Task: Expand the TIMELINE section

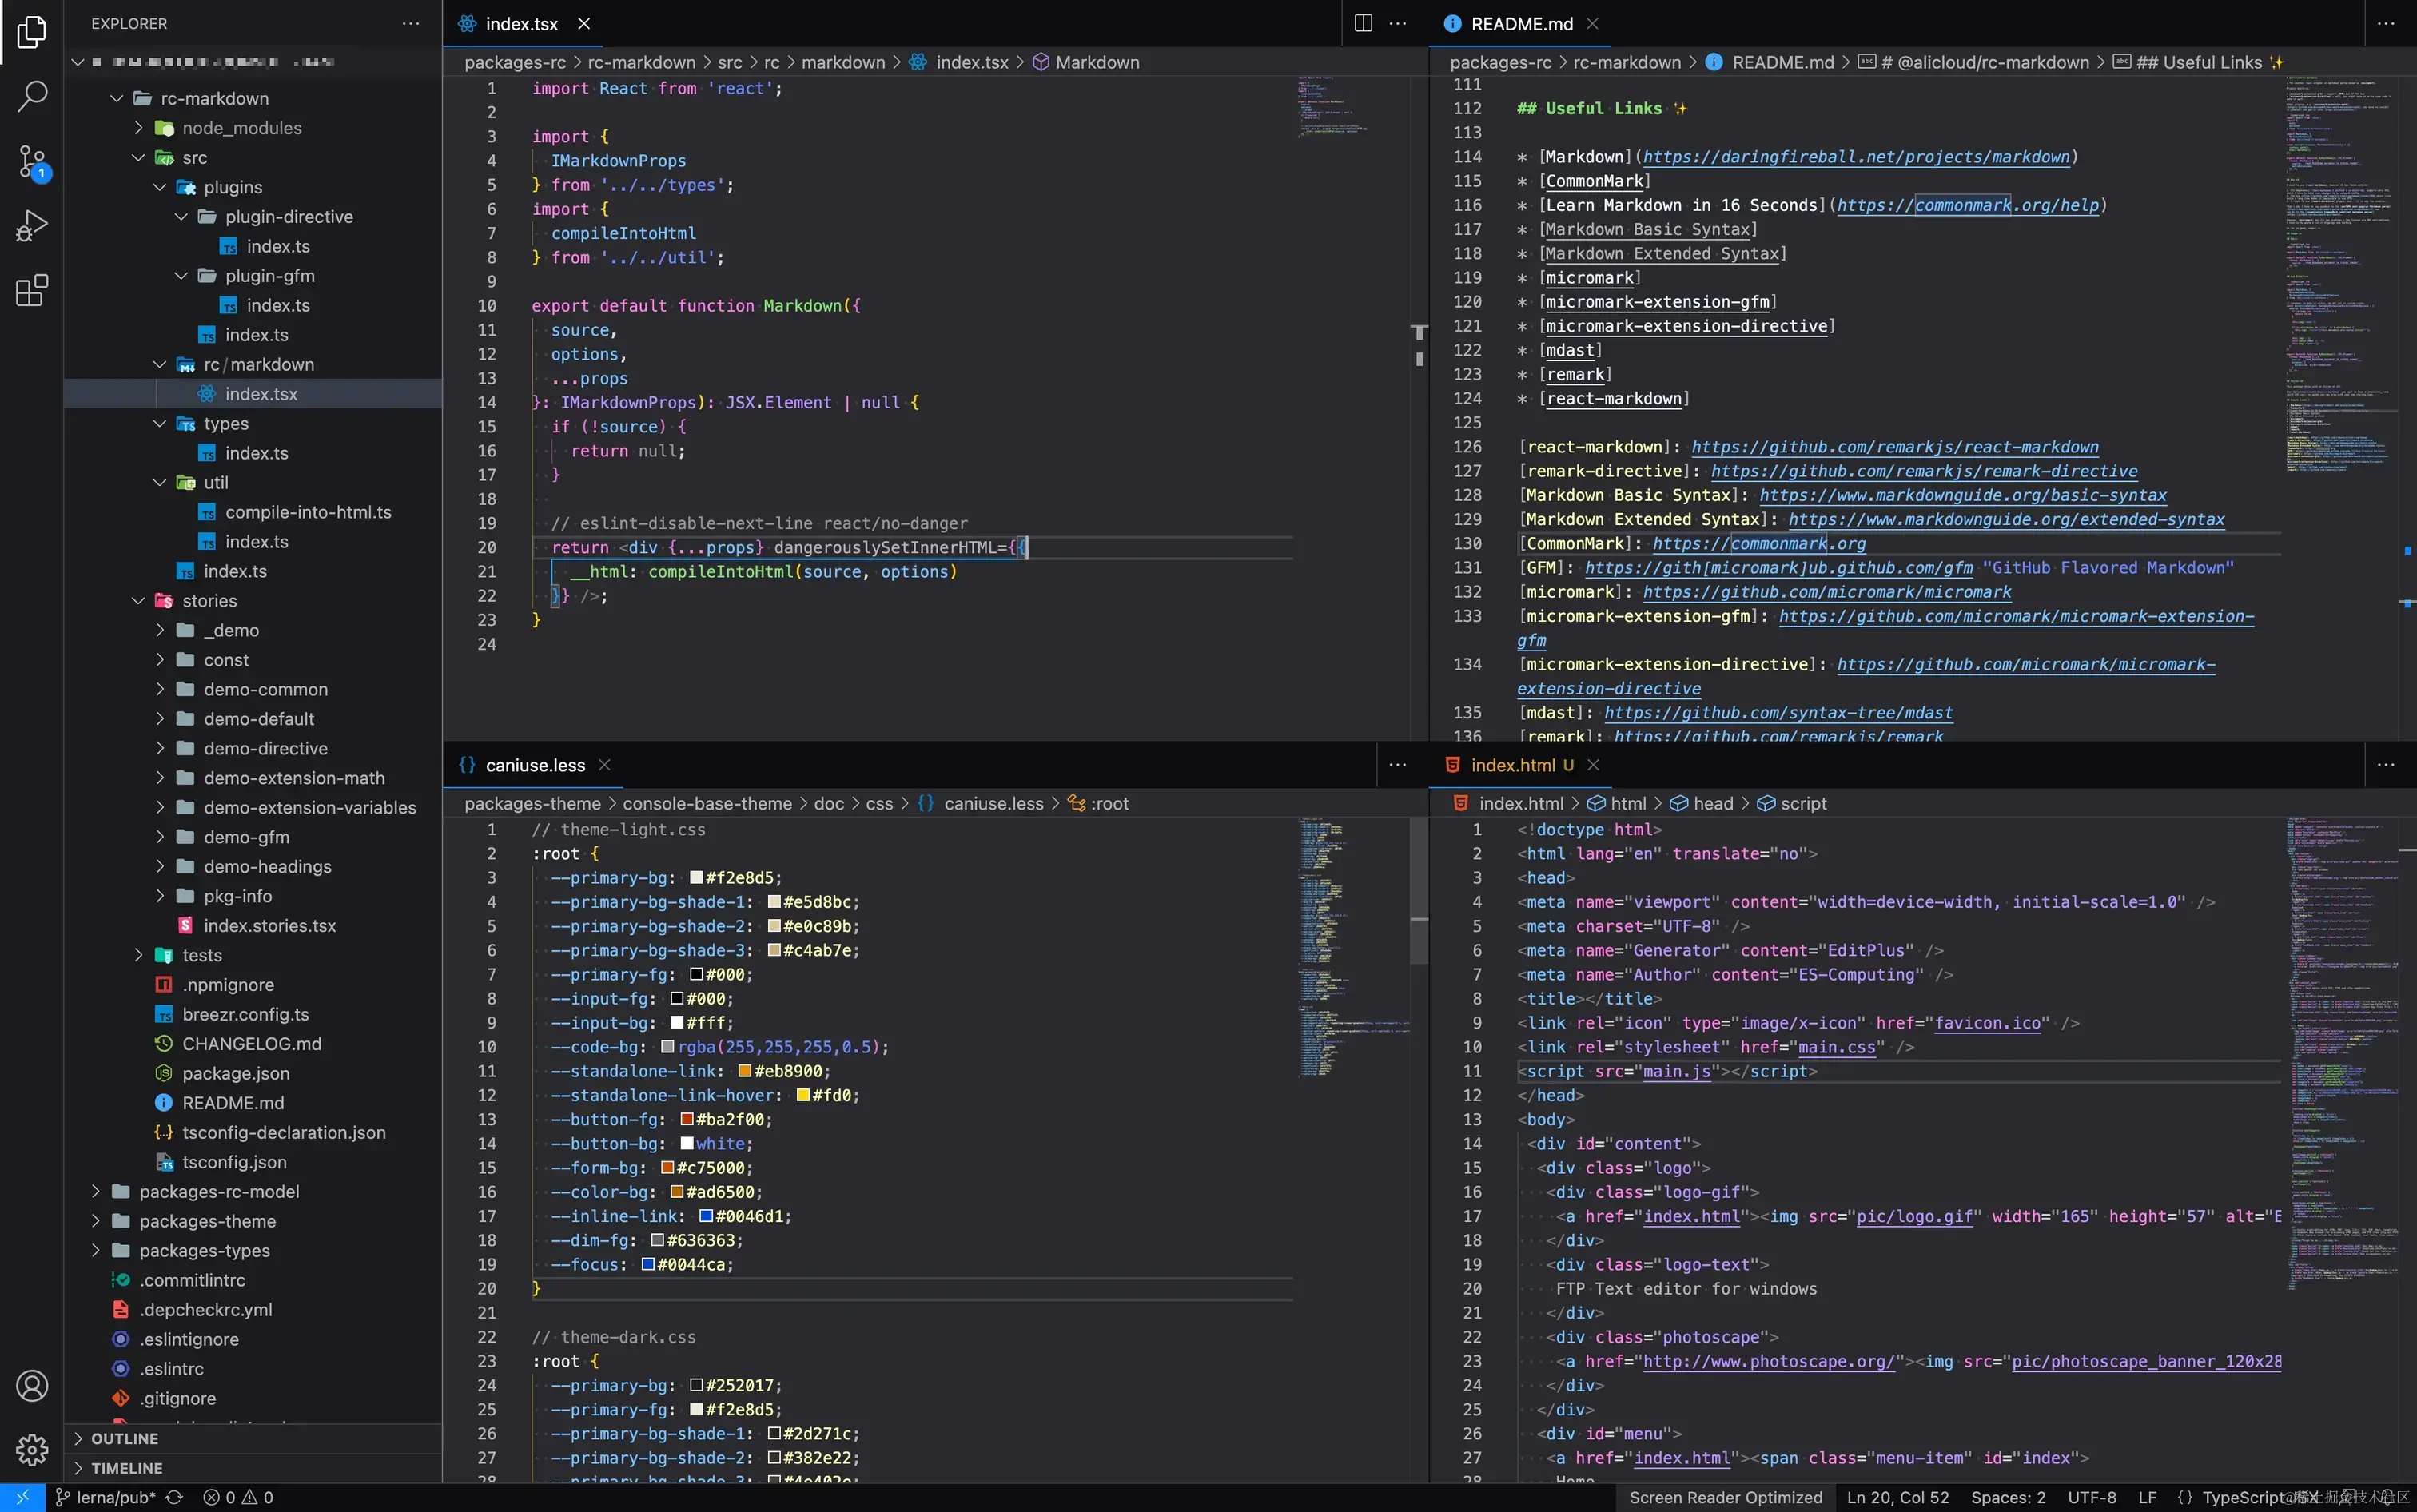Action: [126, 1468]
